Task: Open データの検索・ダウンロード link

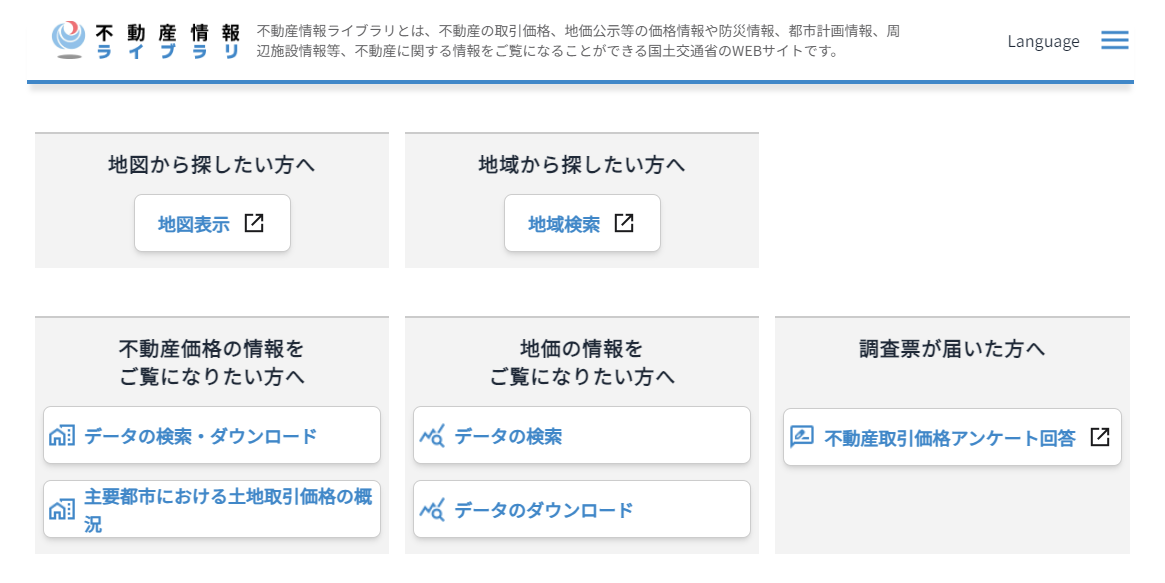Action: (x=201, y=436)
